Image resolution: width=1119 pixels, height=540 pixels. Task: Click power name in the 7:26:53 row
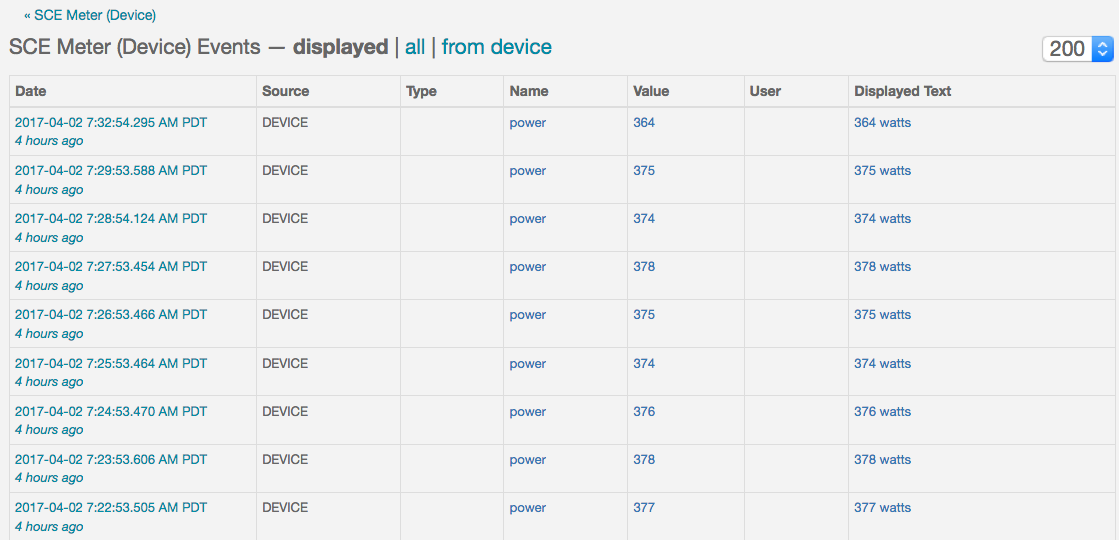(x=527, y=315)
